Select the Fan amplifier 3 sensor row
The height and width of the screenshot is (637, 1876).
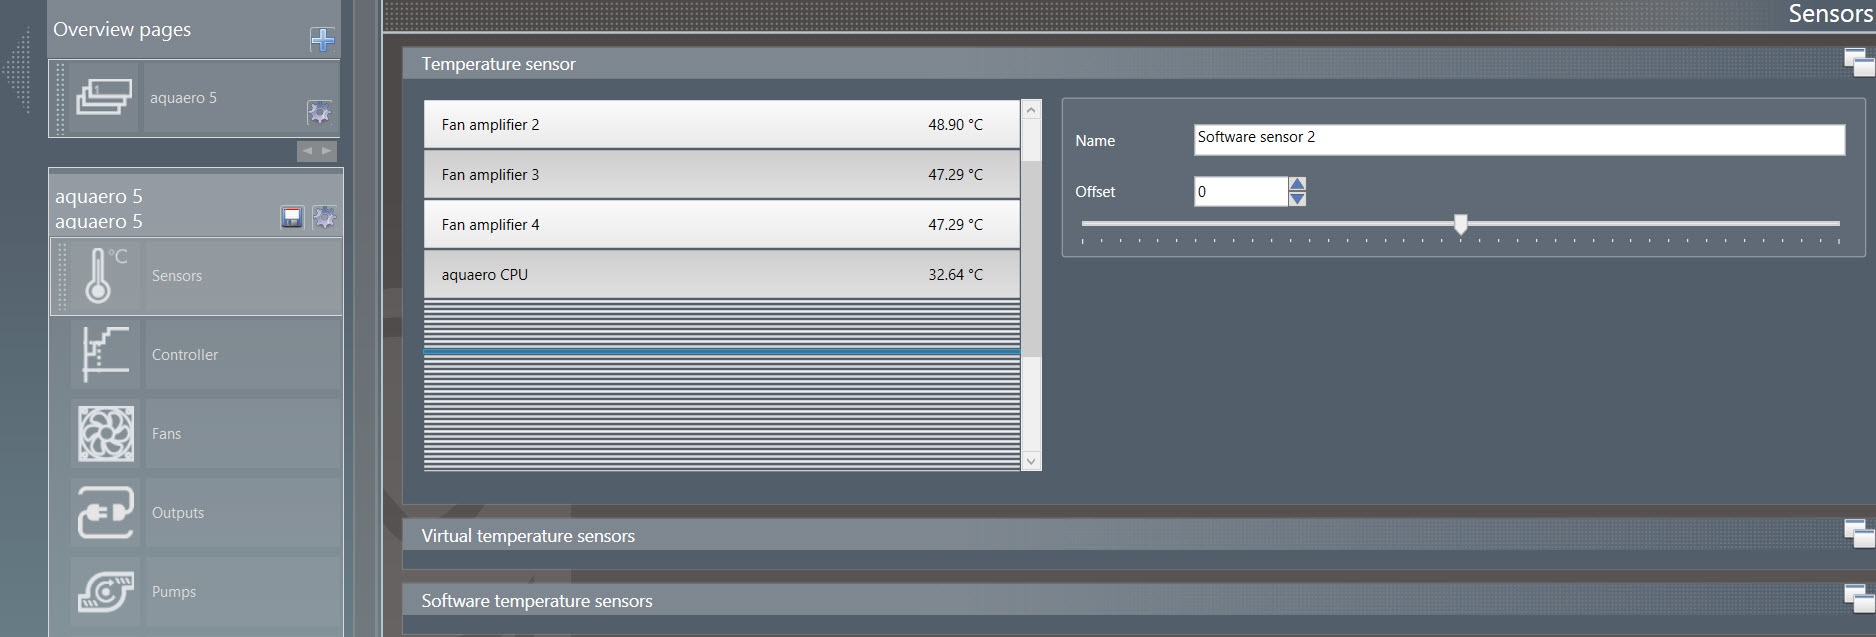(x=721, y=174)
